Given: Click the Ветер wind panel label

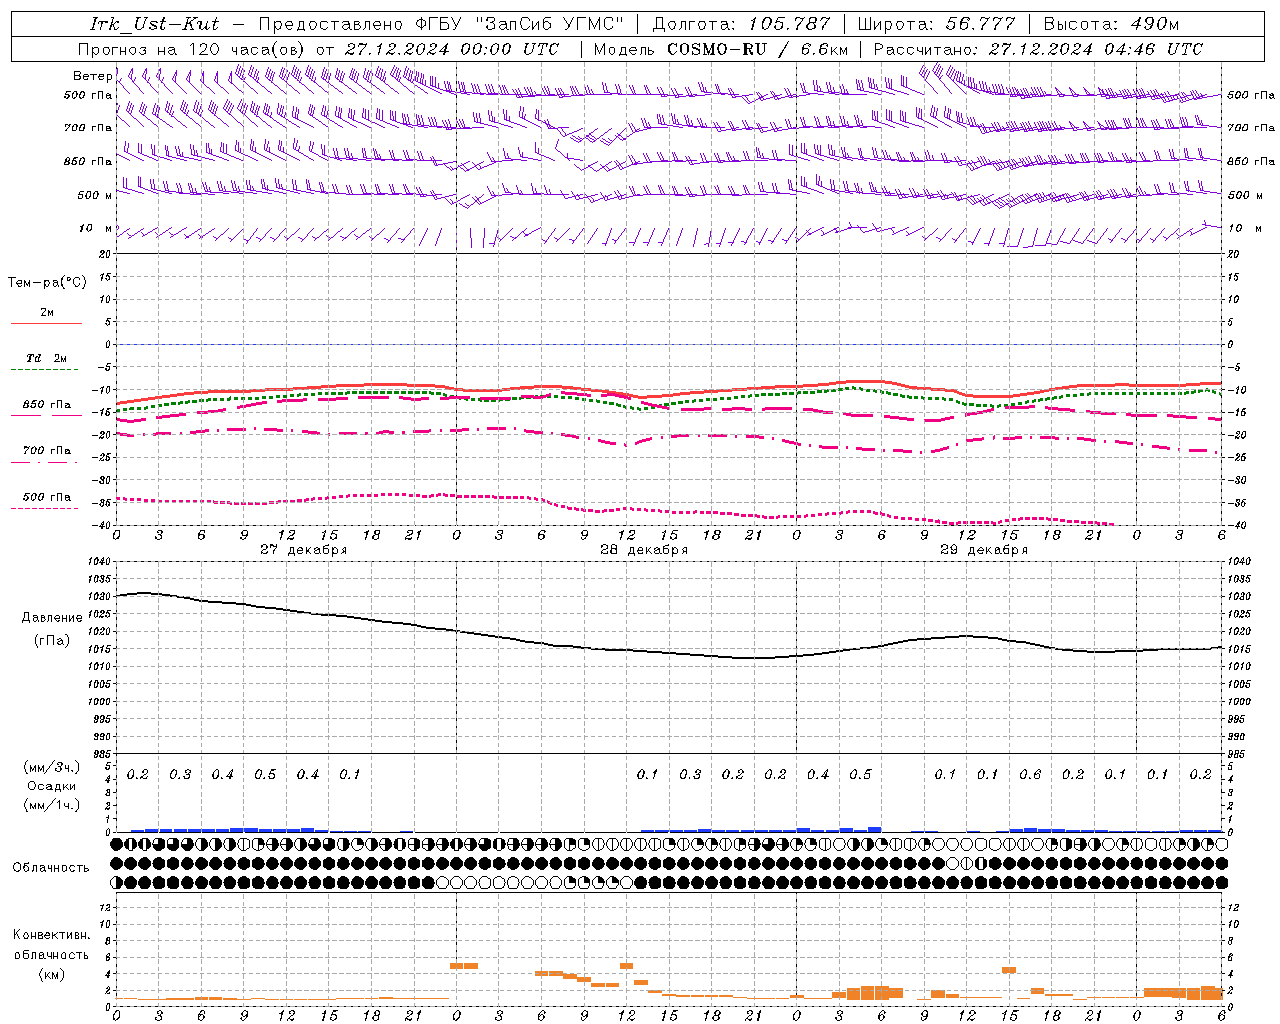Looking at the screenshot, I should tap(92, 76).
